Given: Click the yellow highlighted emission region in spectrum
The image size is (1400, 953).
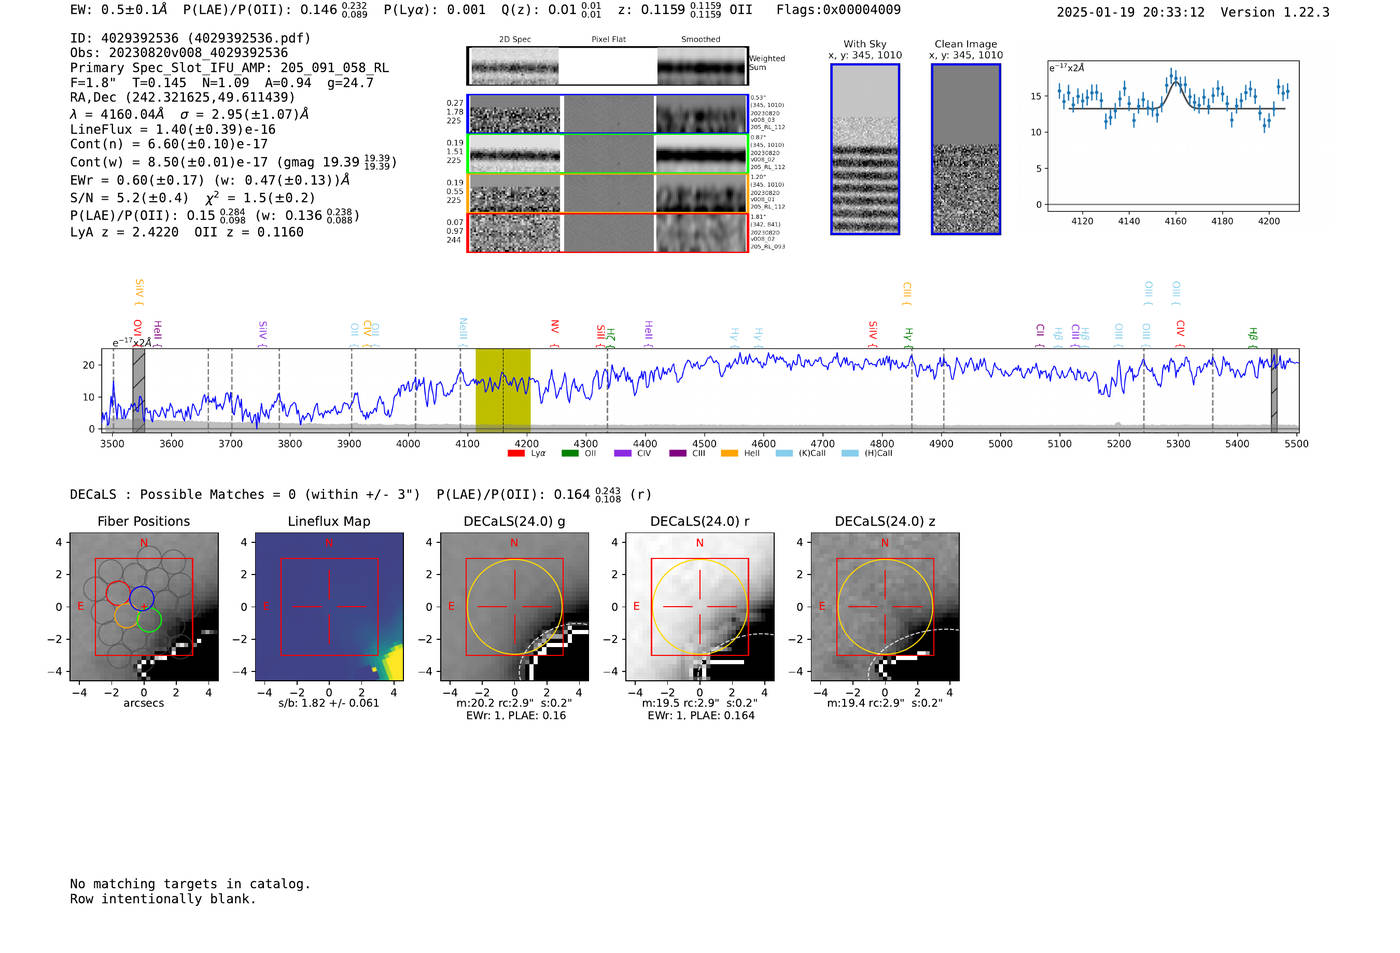Looking at the screenshot, I should point(502,390).
